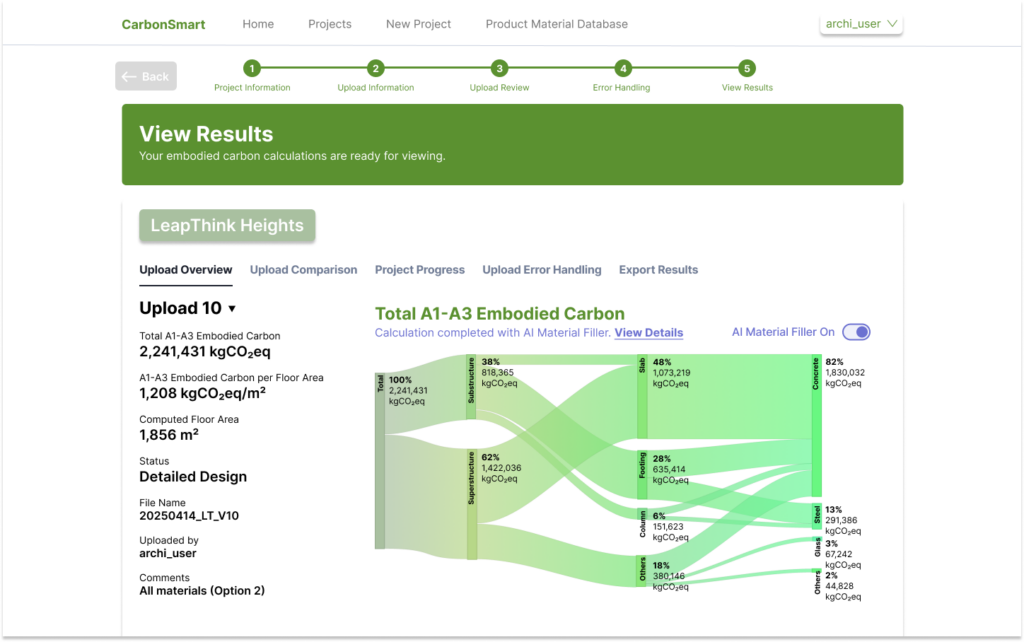Screen dimensions: 1024x642
Task: Click the step 1 Project Information circle
Action: [x=251, y=70]
